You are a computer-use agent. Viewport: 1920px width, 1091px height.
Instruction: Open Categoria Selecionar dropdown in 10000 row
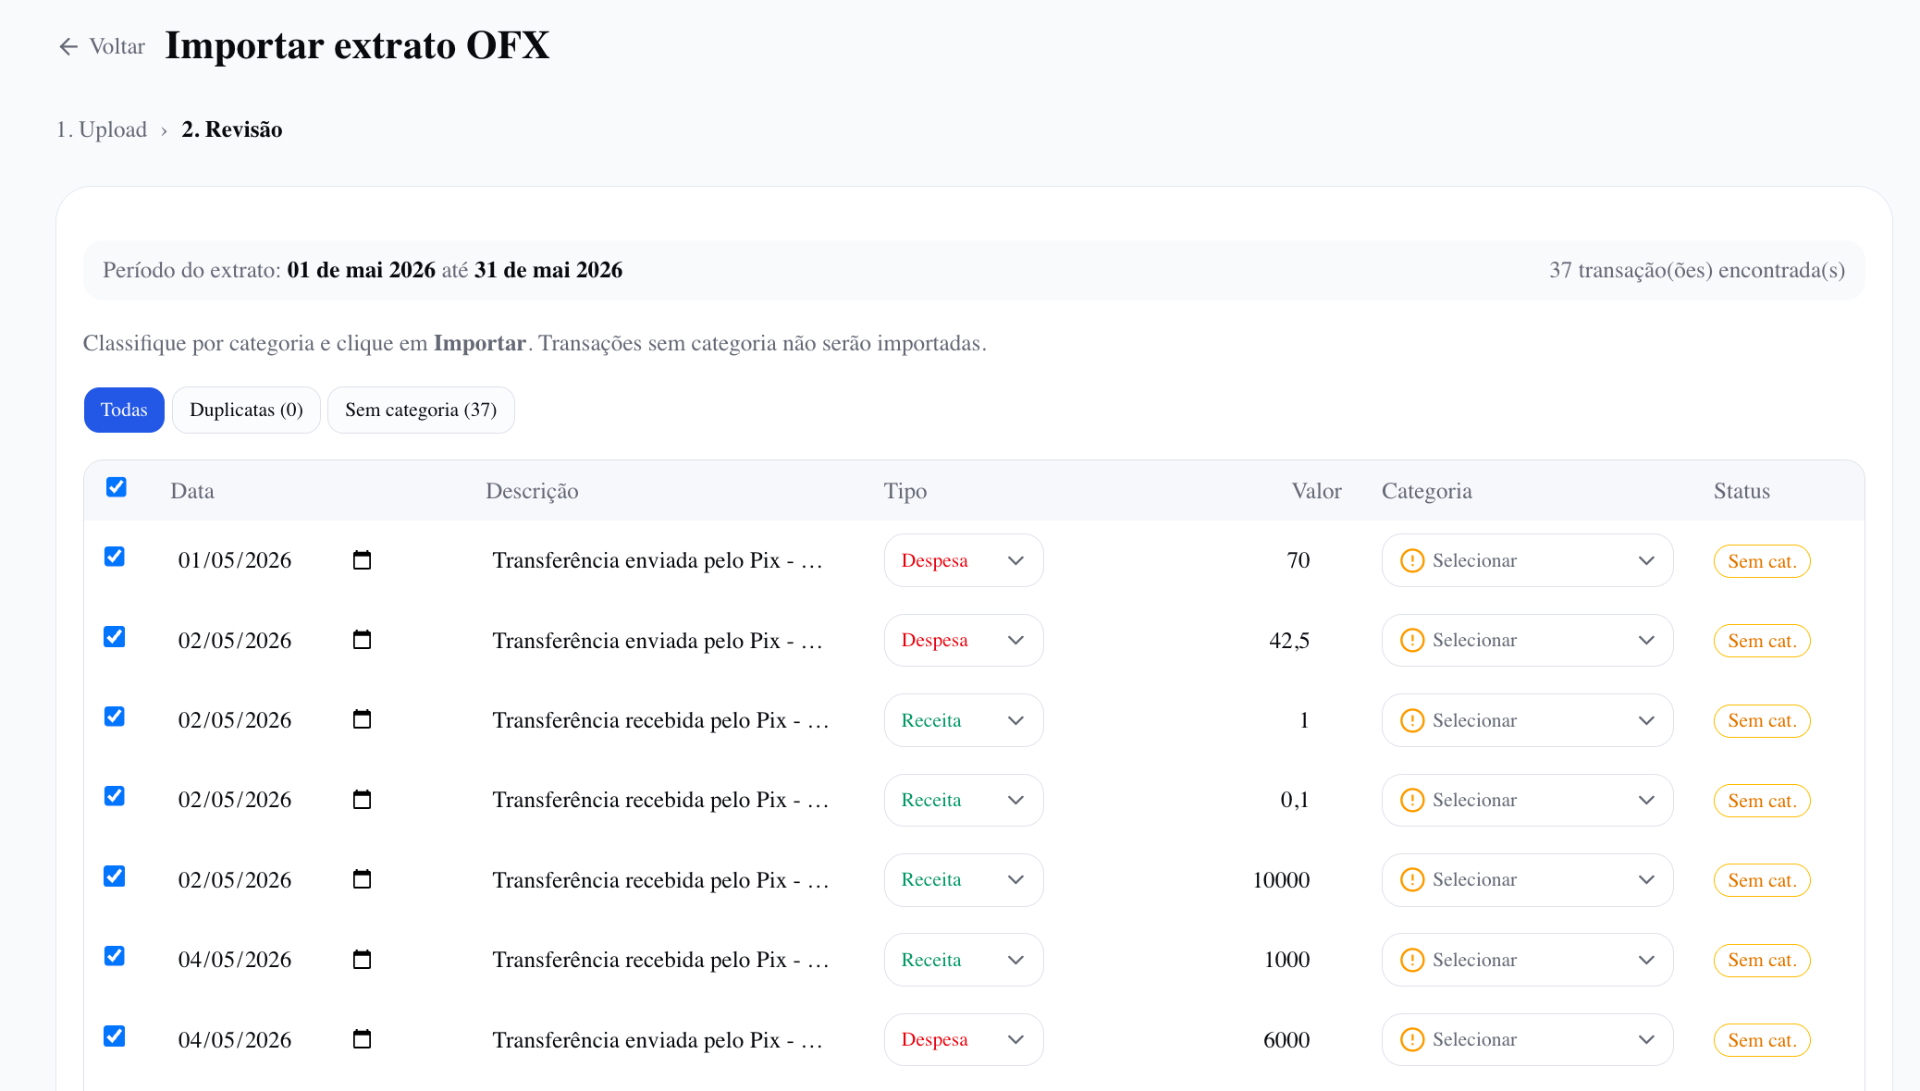1527,880
